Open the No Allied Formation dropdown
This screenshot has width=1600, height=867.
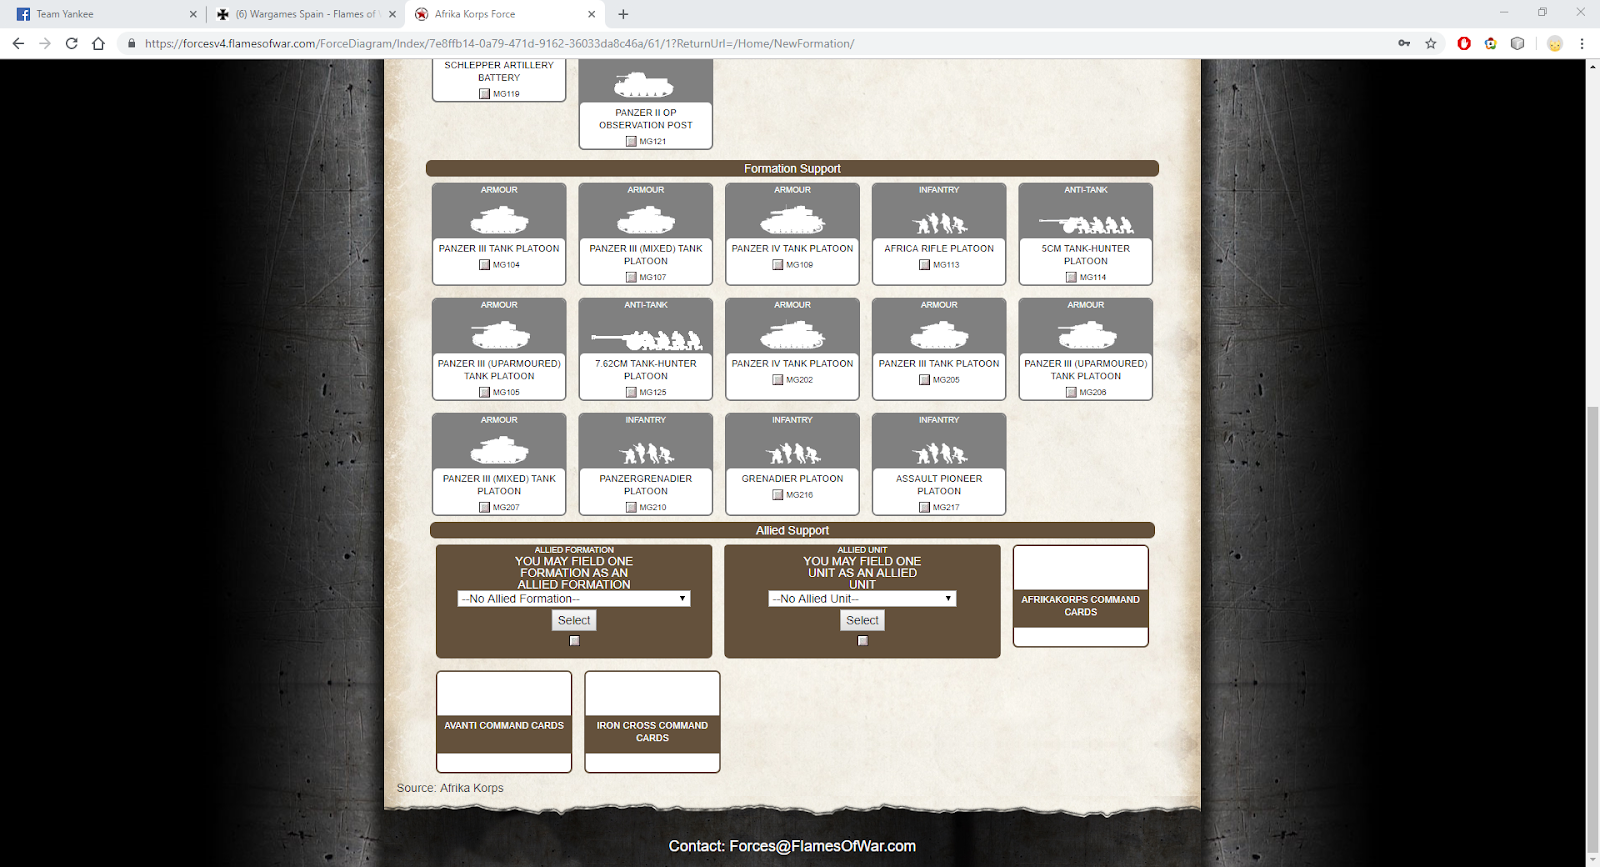tap(574, 599)
